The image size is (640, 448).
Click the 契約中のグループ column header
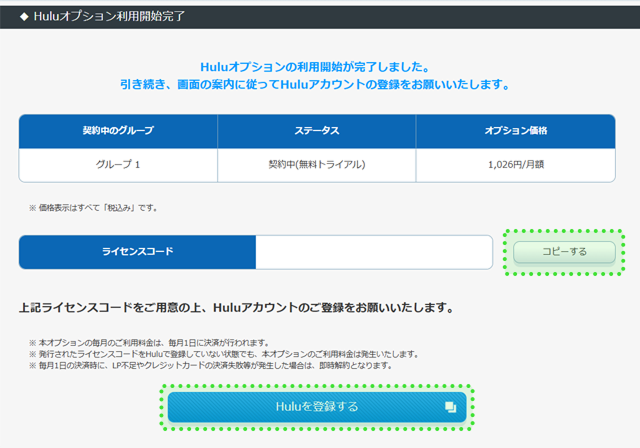pos(118,131)
